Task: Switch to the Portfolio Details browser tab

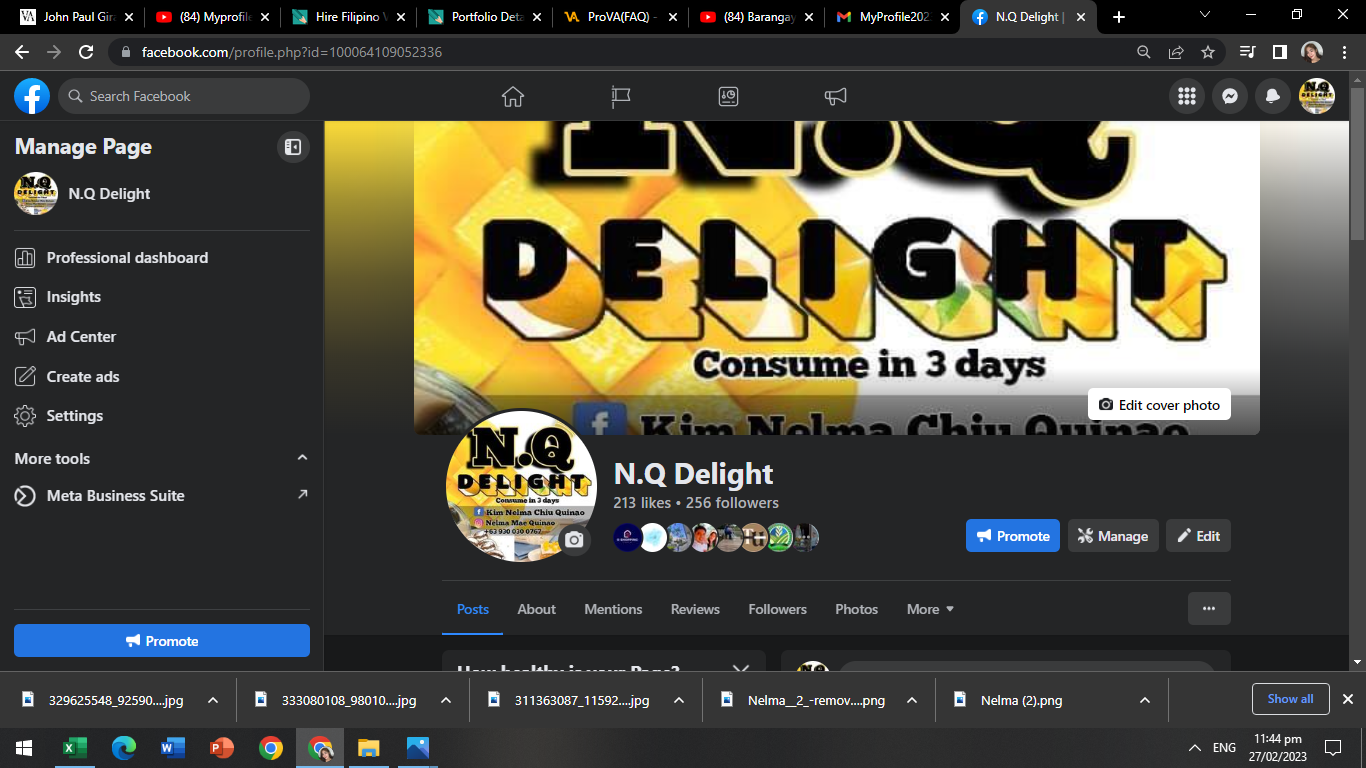Action: click(485, 17)
